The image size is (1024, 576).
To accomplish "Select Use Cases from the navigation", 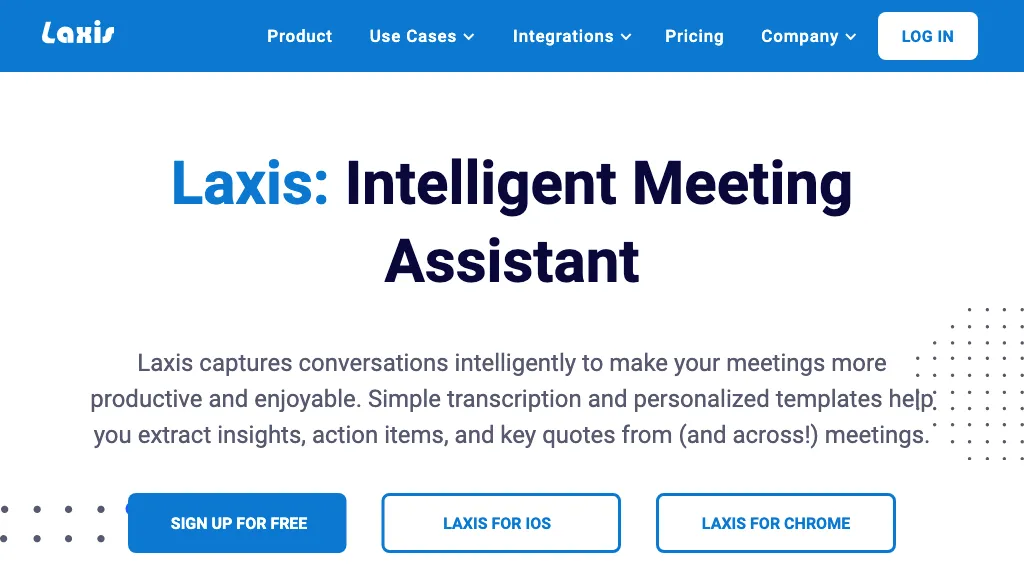I will 412,36.
